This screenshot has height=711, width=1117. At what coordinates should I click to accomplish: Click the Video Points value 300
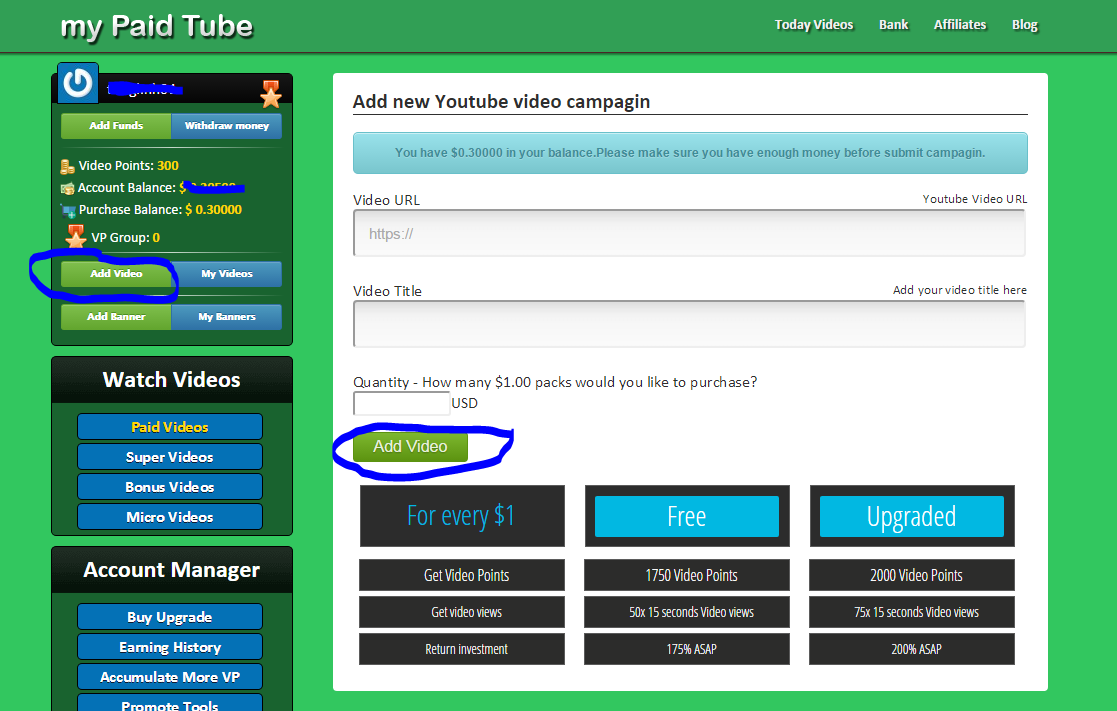coord(167,165)
